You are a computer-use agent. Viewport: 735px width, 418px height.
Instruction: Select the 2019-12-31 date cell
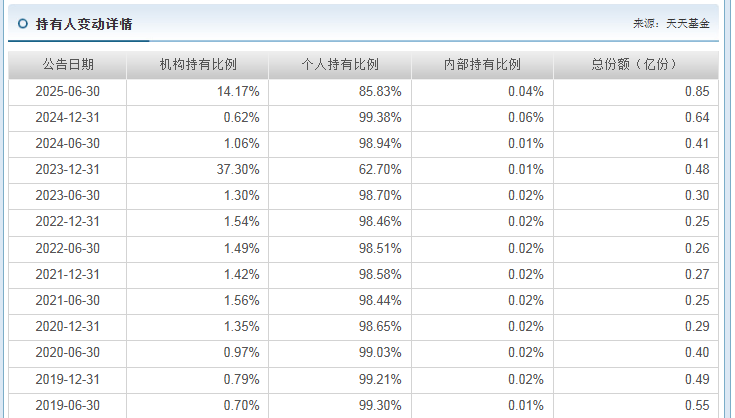click(x=68, y=378)
